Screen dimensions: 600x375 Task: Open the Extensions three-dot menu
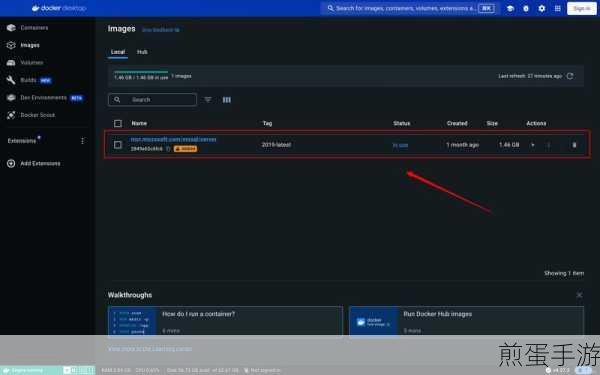coord(82,141)
